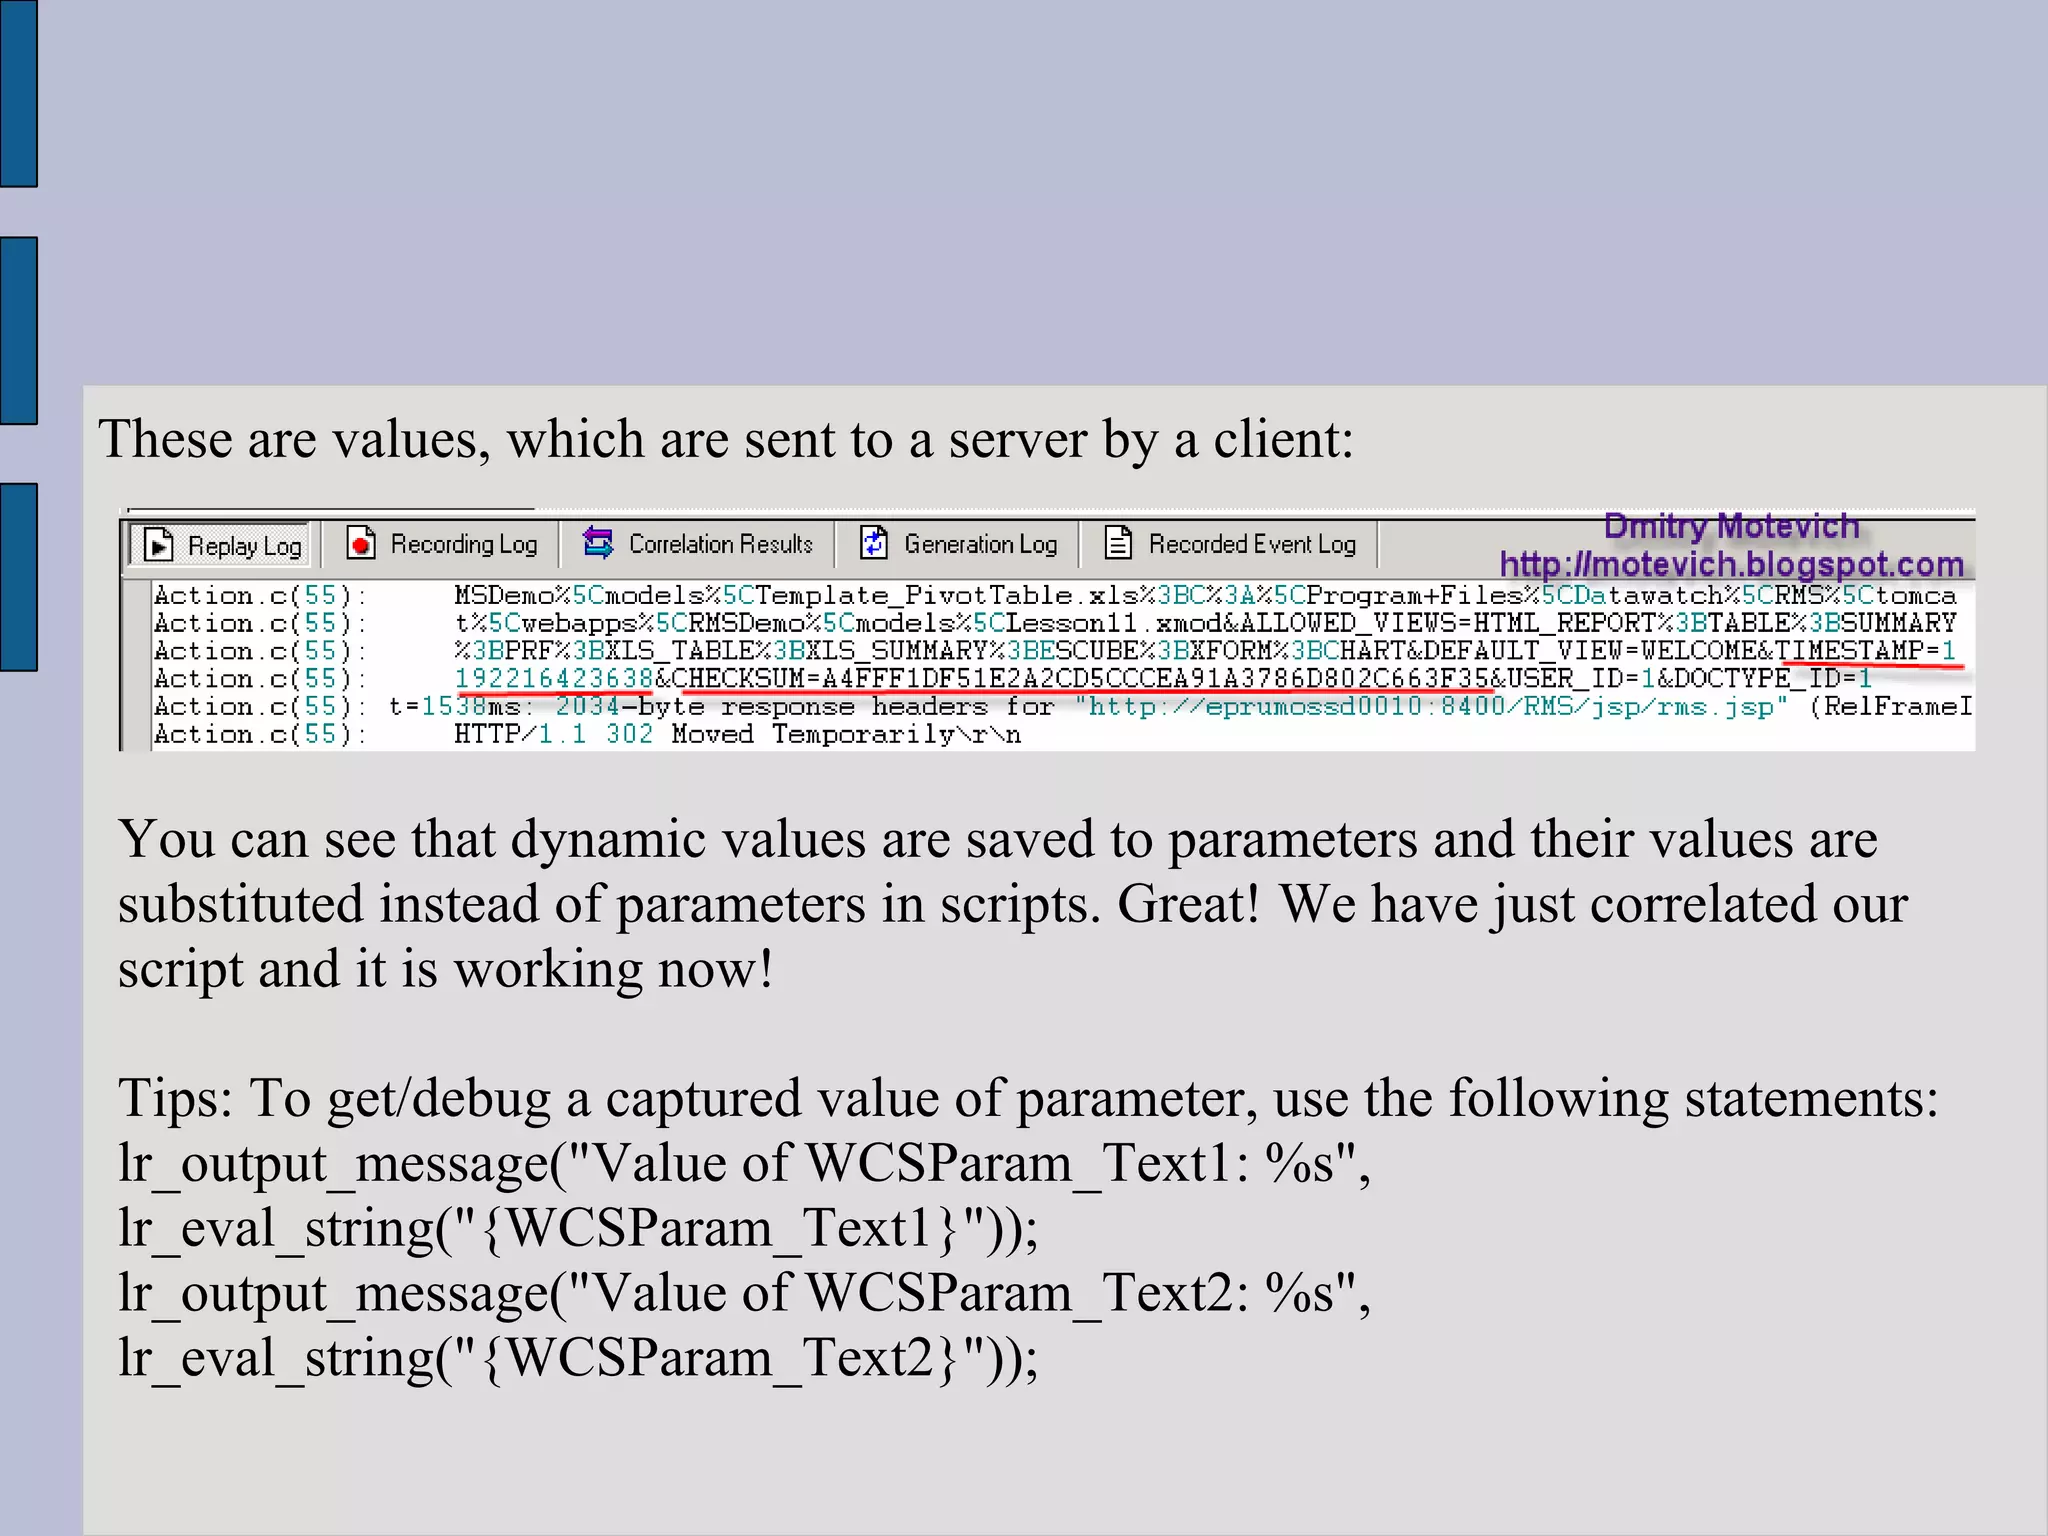Click the 'Tips: To get/debug' sentence
Viewport: 2048px width, 1536px height.
click(x=1028, y=1099)
